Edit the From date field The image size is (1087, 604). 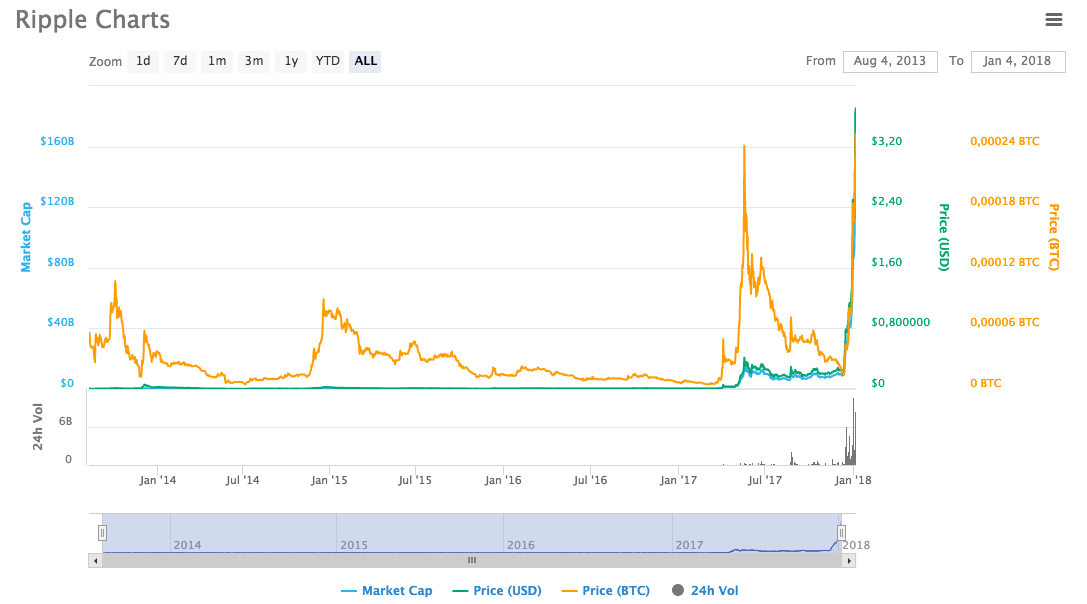pos(890,61)
